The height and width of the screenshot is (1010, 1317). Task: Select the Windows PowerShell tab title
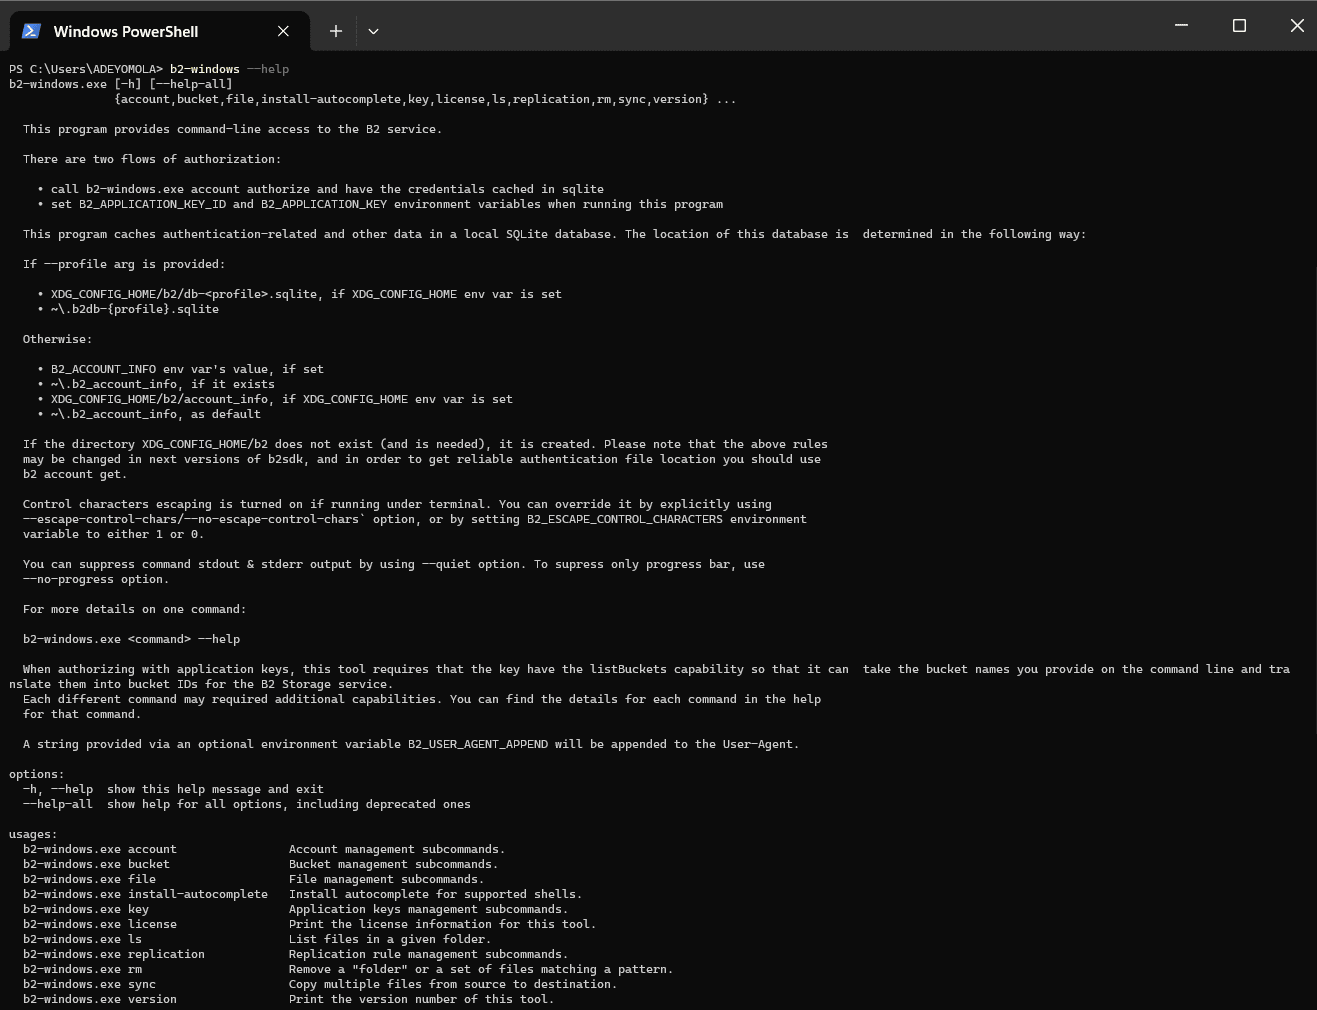126,31
